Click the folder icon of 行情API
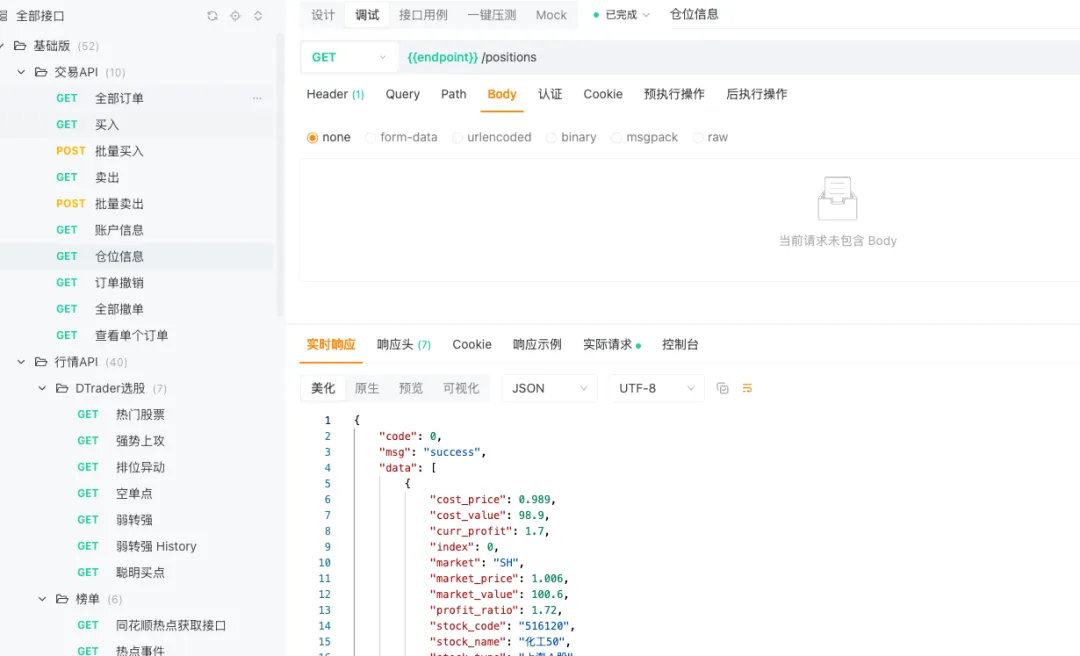1080x656 pixels. tap(41, 362)
